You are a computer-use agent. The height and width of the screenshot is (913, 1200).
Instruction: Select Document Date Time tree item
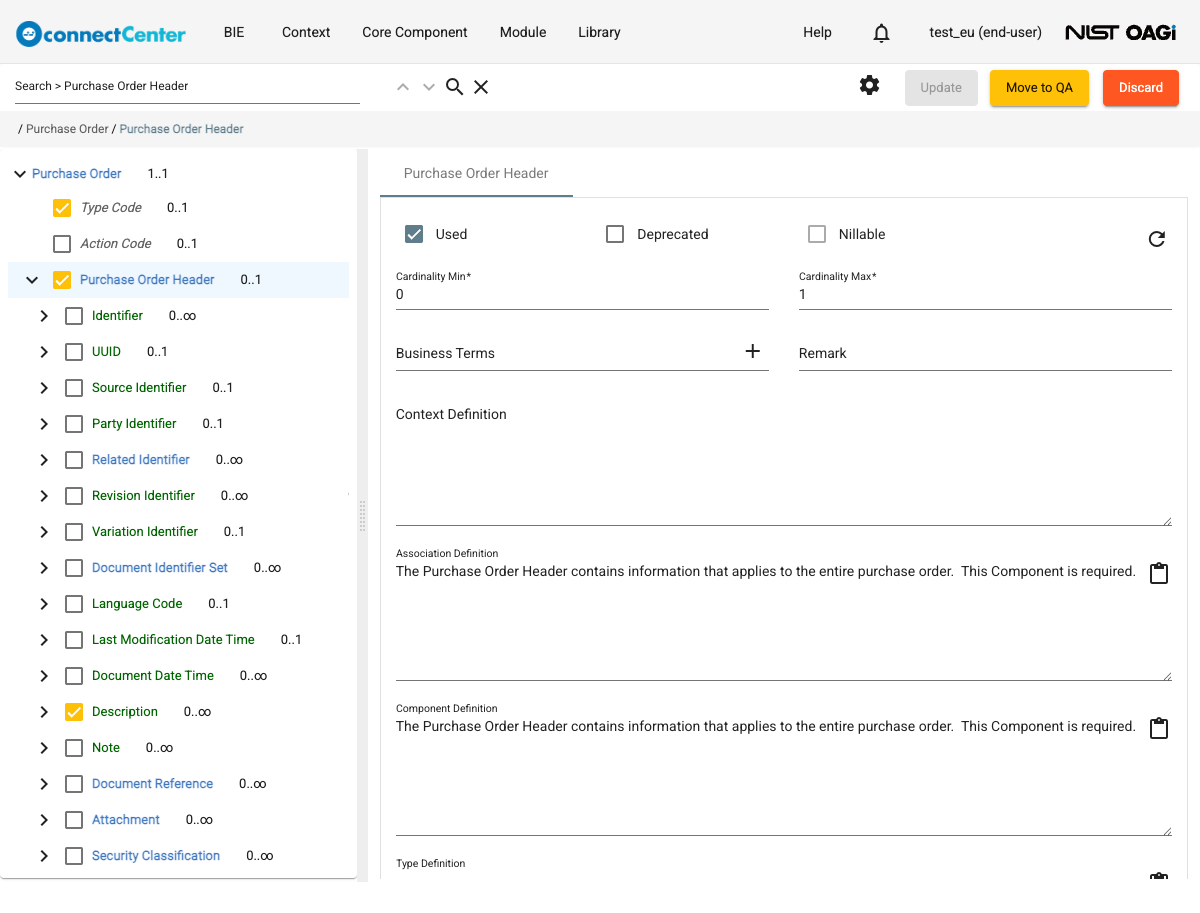click(x=153, y=676)
